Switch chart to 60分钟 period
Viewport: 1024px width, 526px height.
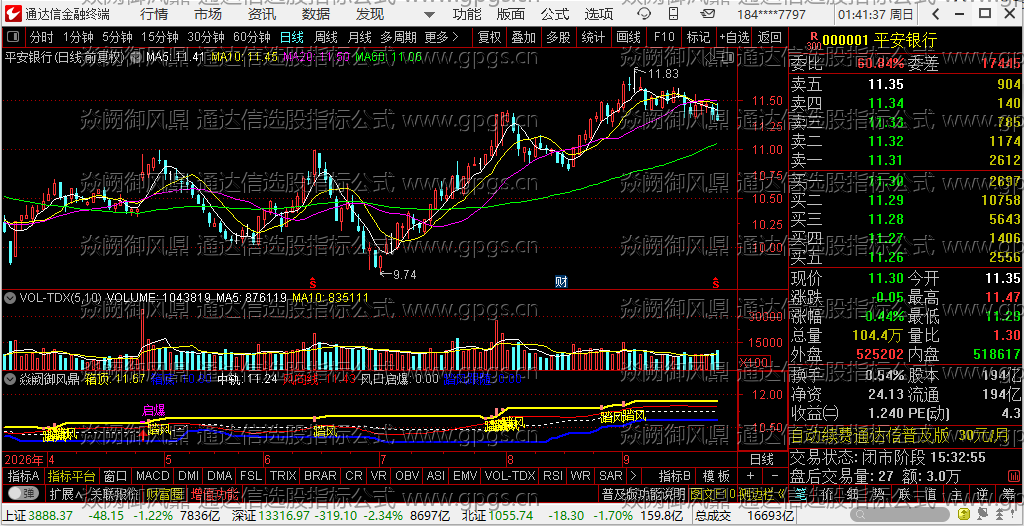tap(252, 37)
